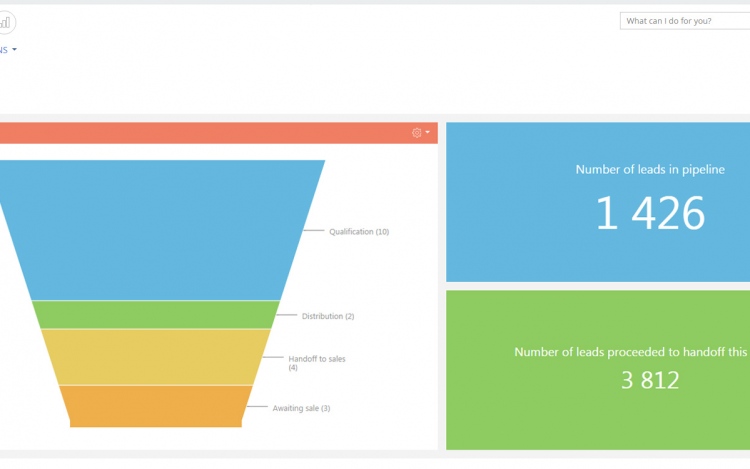Click the 'Awaiting sale (3)' label

(301, 408)
